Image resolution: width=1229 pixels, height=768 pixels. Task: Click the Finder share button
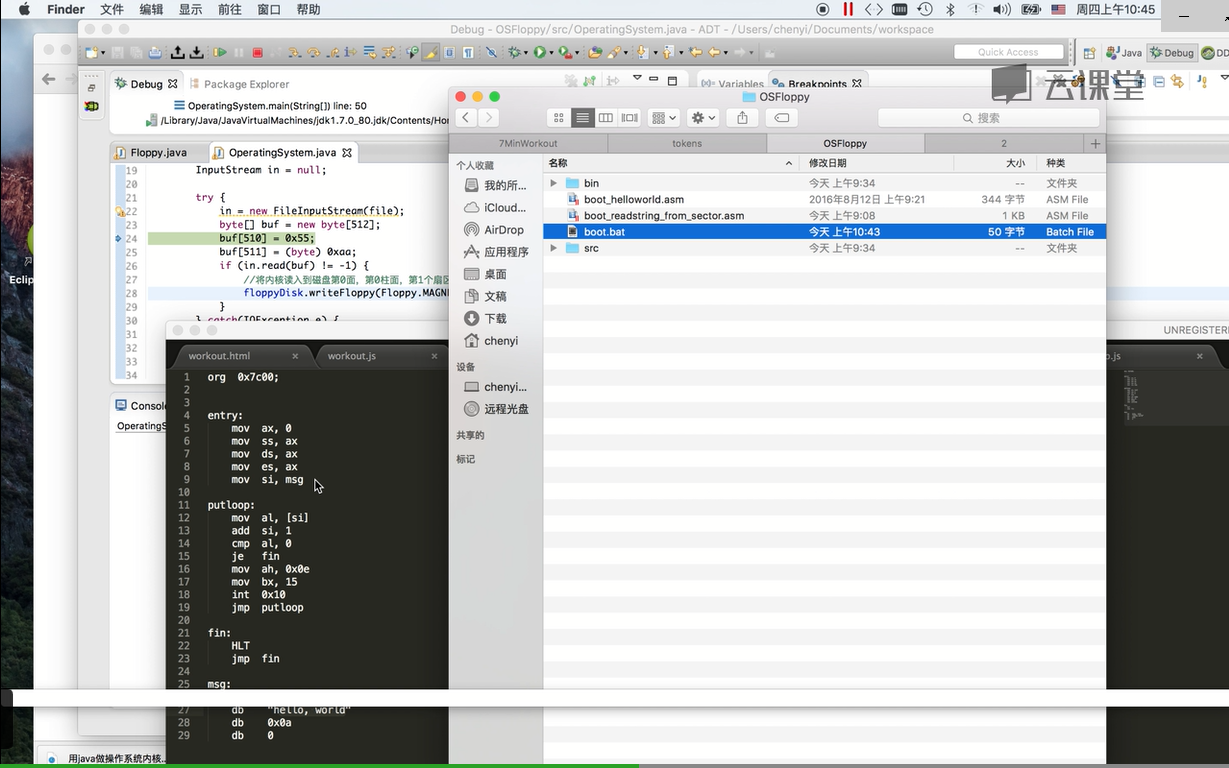click(742, 118)
